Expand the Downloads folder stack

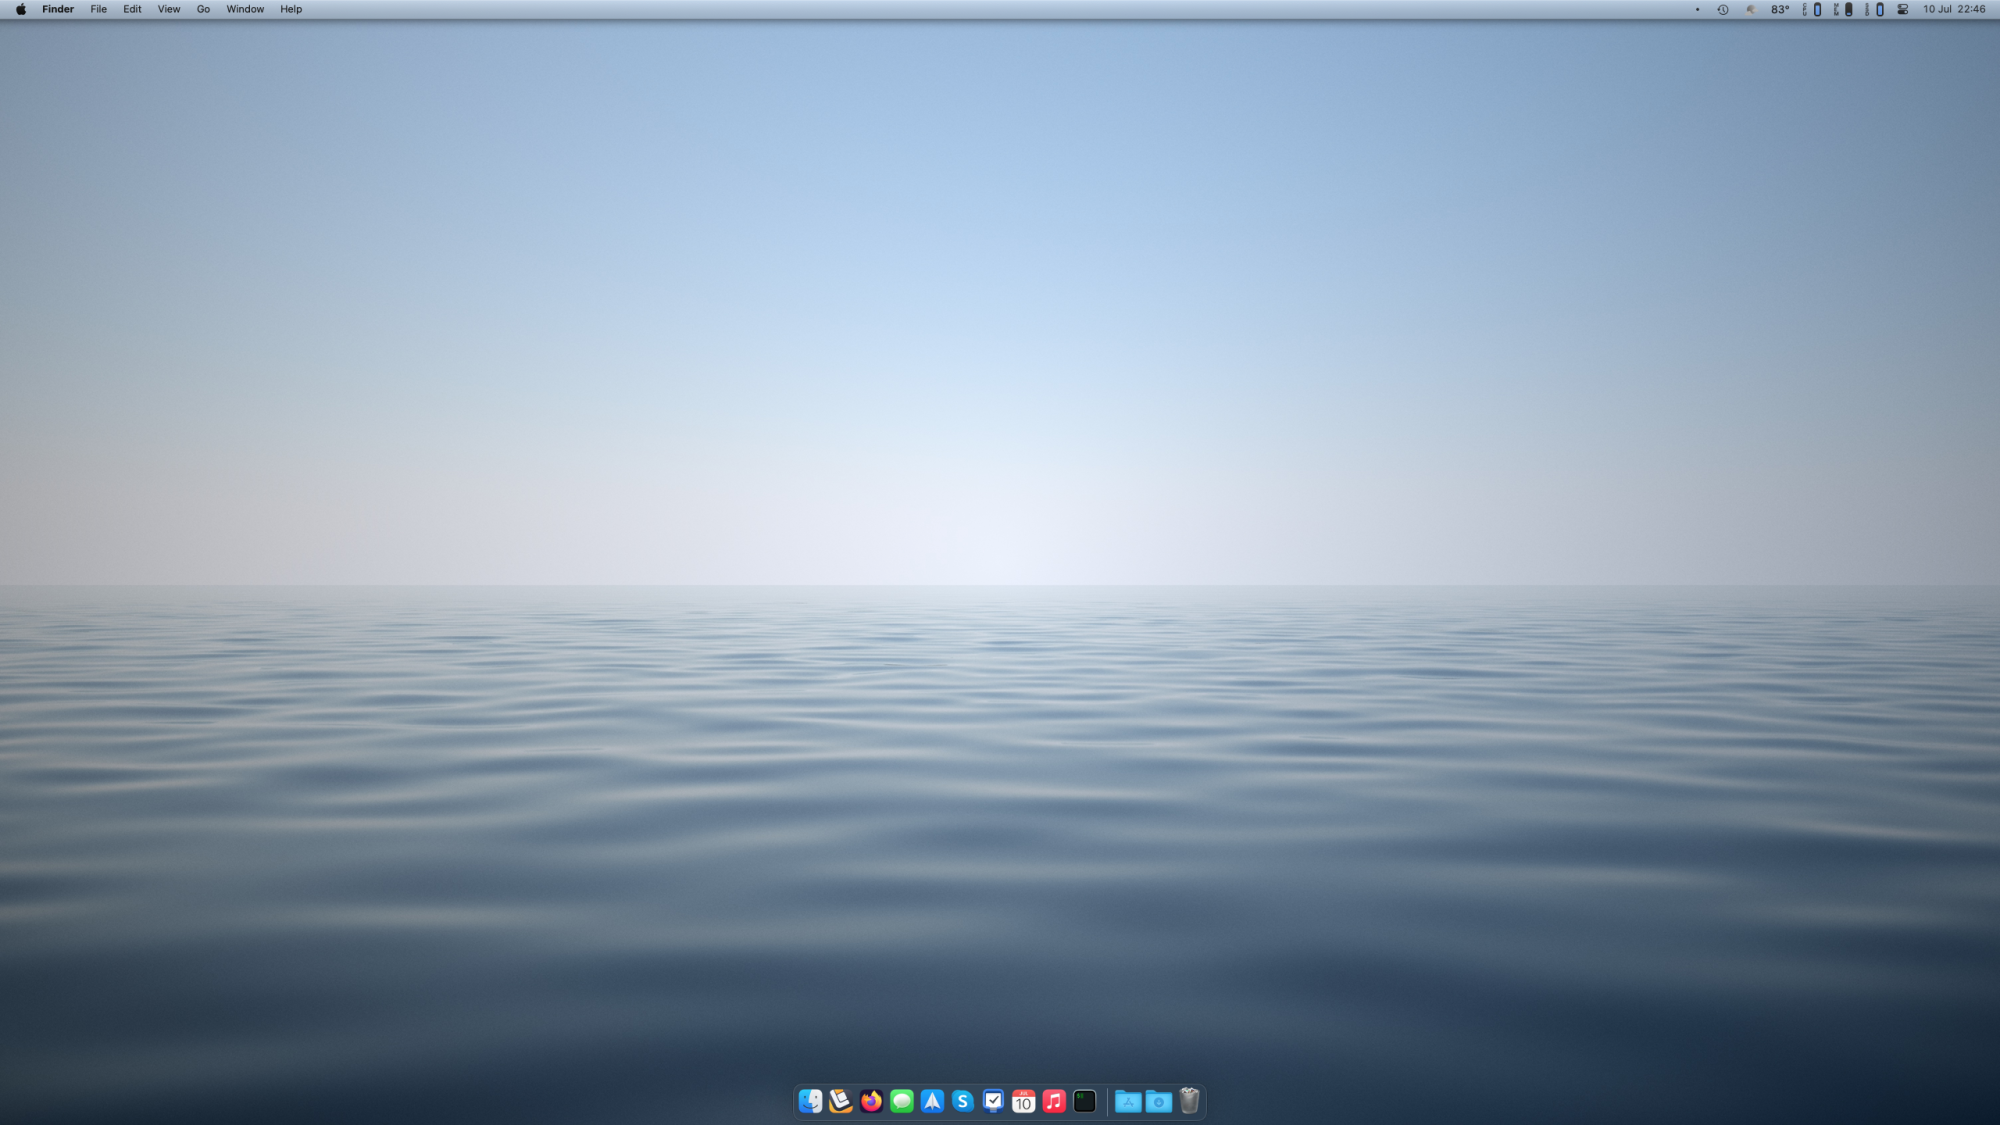click(1158, 1101)
